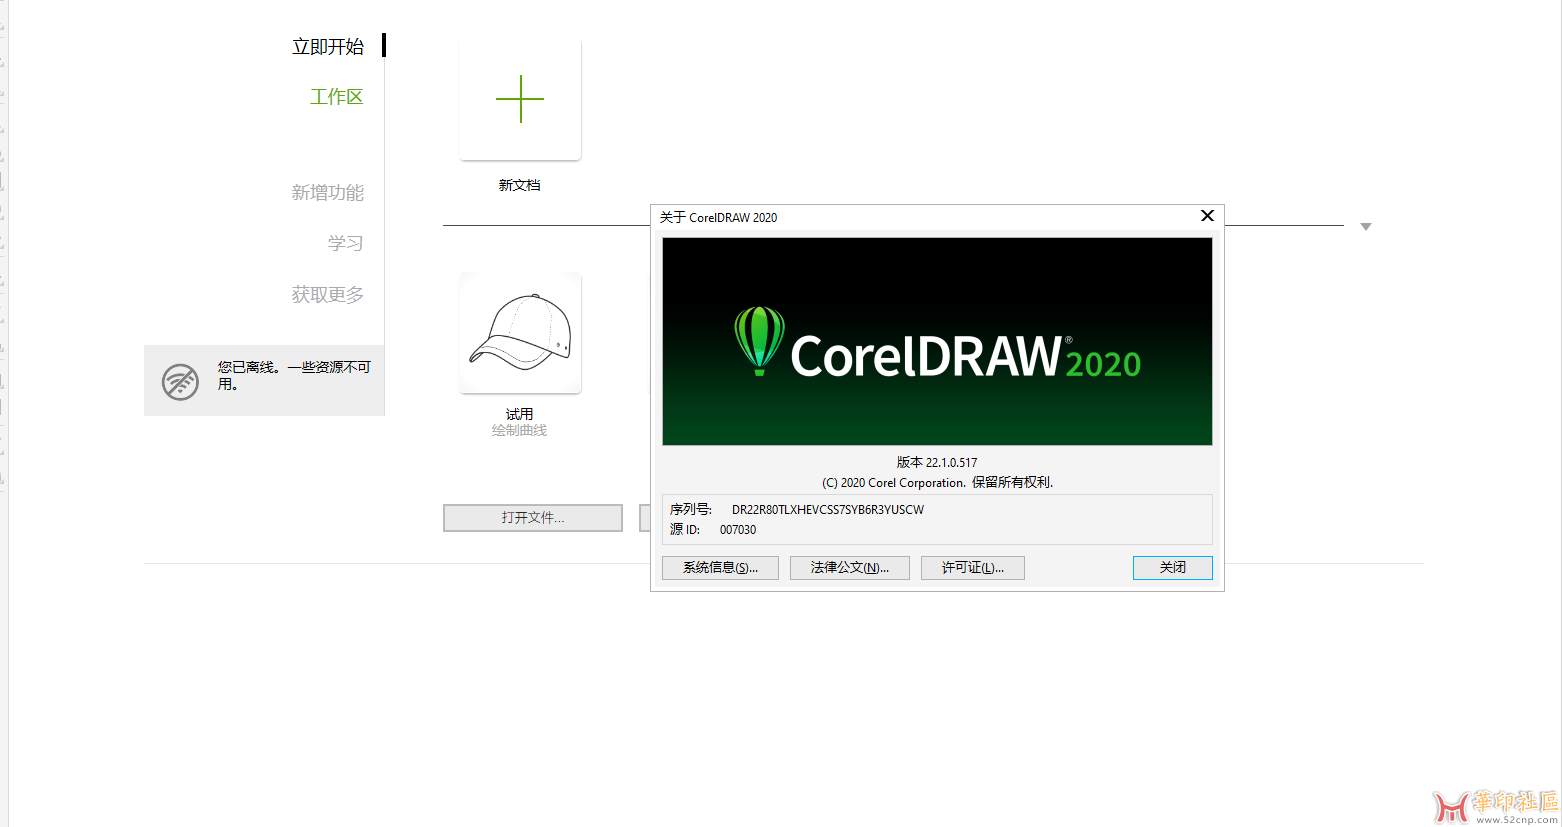Image resolution: width=1562 pixels, height=827 pixels.
Task: Click the 新文档 label
Action: tap(519, 186)
